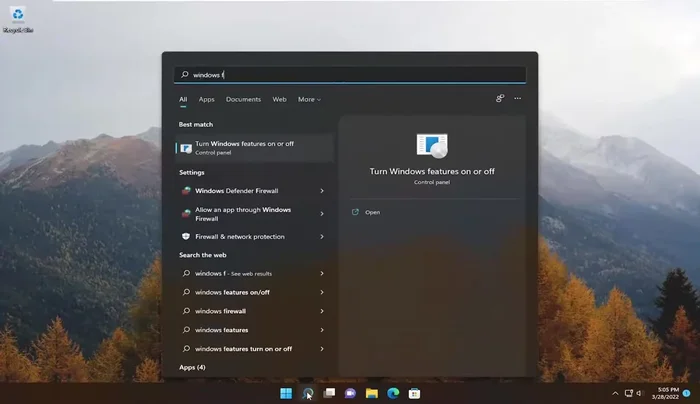This screenshot has height=404, width=700.
Task: Expand arrow for 'windows firewall' suggestion
Action: click(x=322, y=311)
